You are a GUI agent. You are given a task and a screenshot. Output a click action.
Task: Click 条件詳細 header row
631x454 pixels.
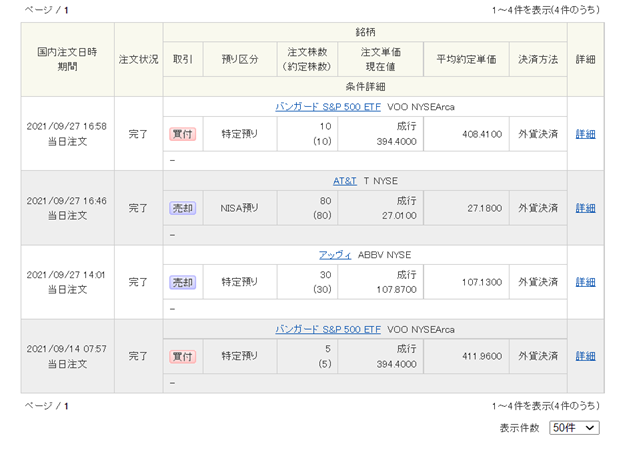coord(365,87)
